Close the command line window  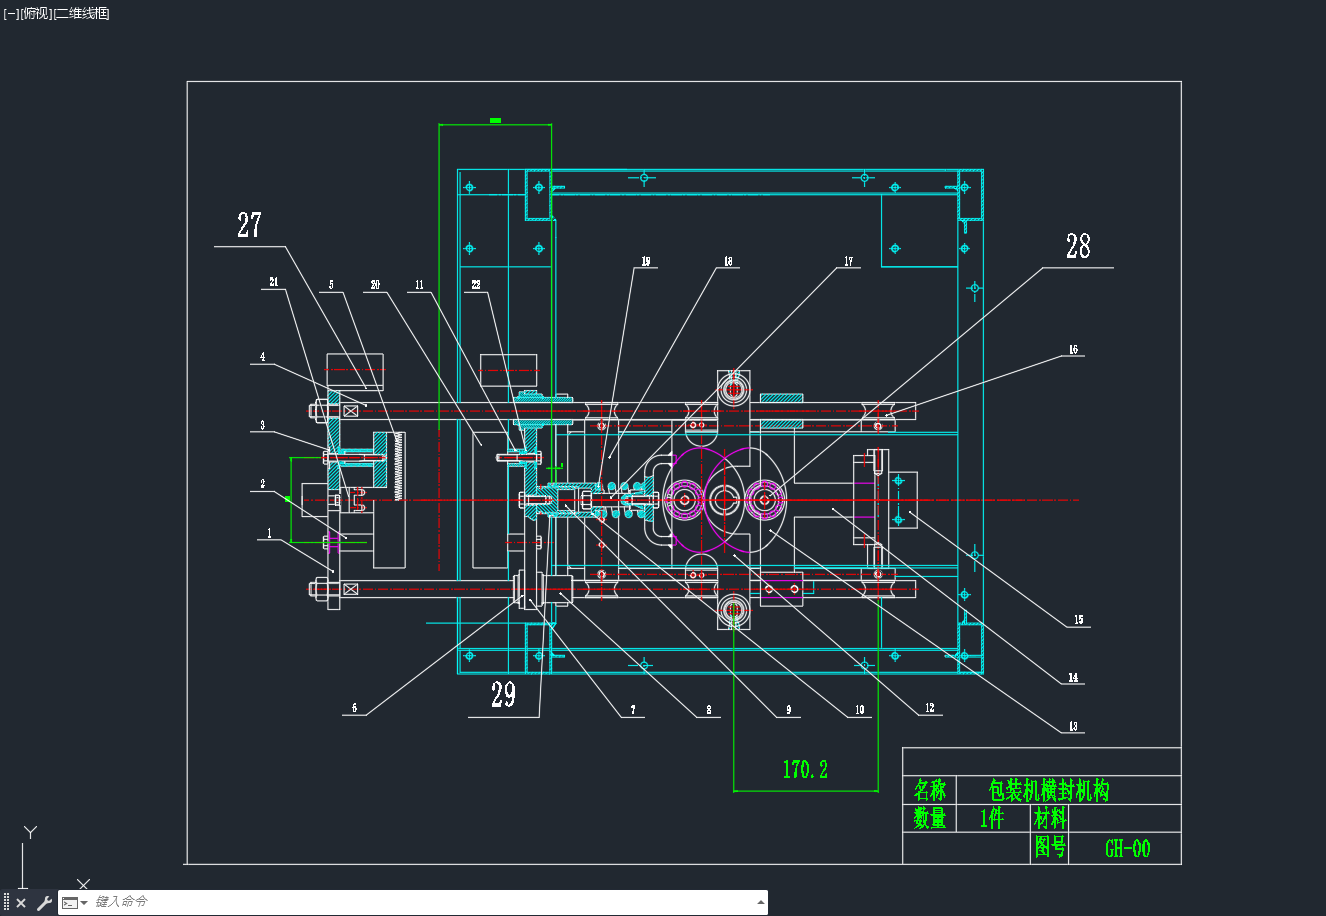21,903
